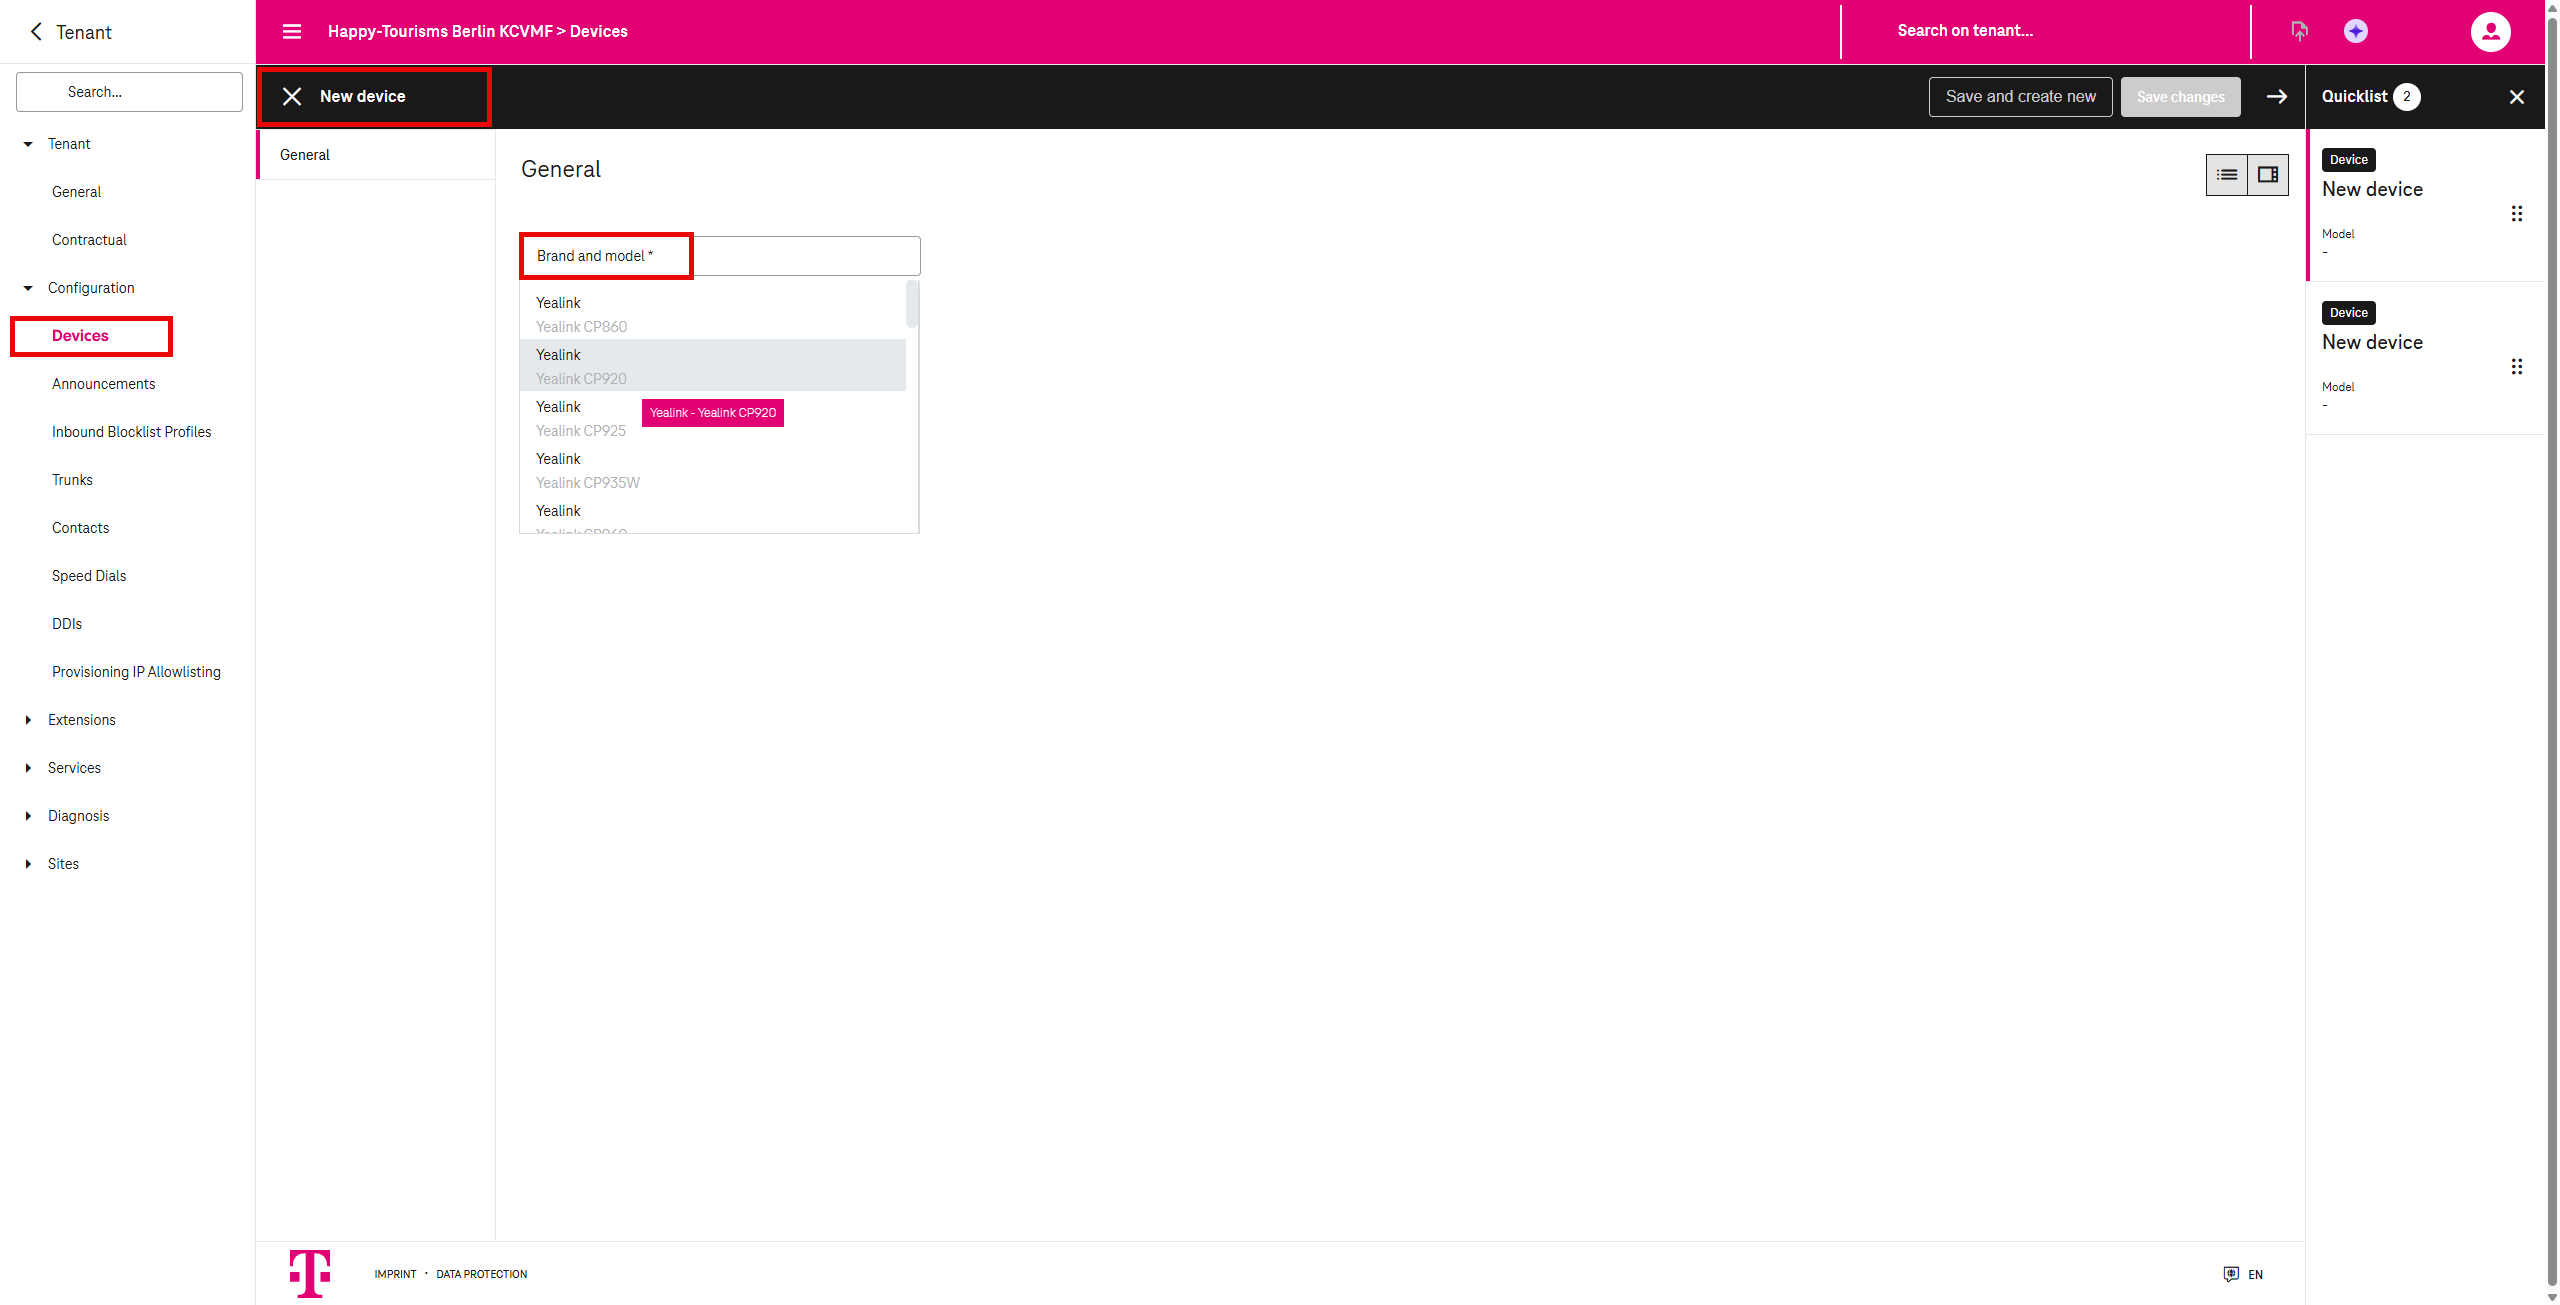Click the purple sparkle assistant icon

pos(2355,31)
